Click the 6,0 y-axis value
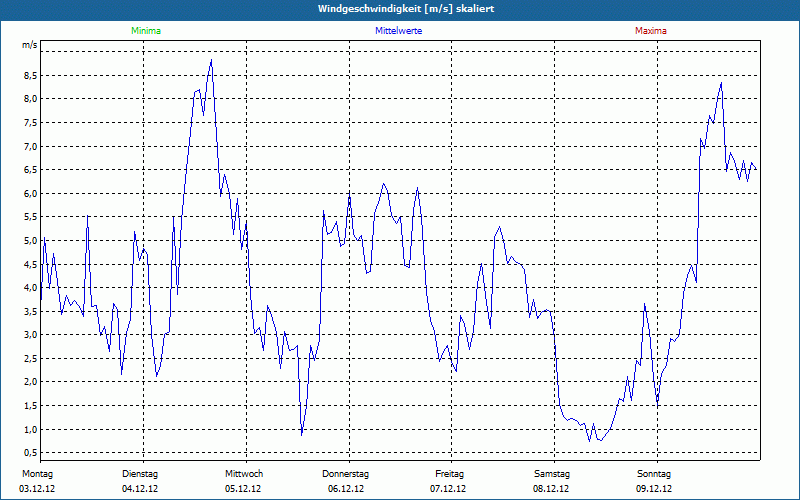This screenshot has height=500, width=800. coord(30,193)
